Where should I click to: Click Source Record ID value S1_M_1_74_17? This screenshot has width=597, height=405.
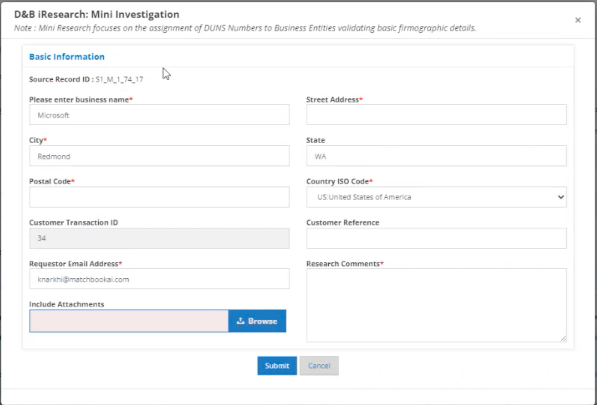point(120,79)
